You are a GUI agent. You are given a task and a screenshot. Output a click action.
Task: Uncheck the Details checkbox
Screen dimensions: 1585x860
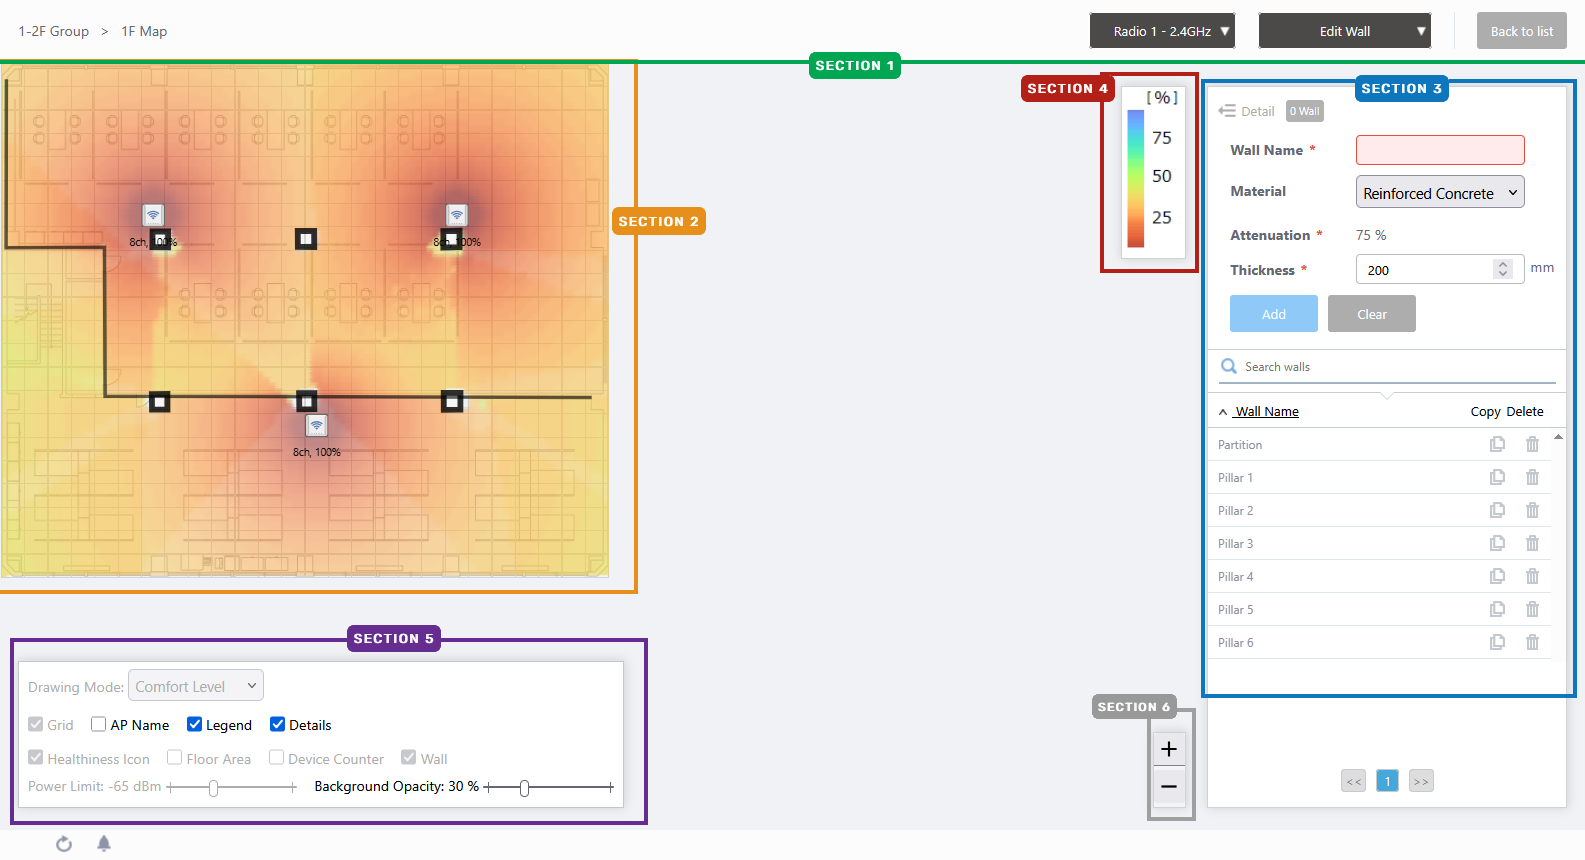point(278,724)
